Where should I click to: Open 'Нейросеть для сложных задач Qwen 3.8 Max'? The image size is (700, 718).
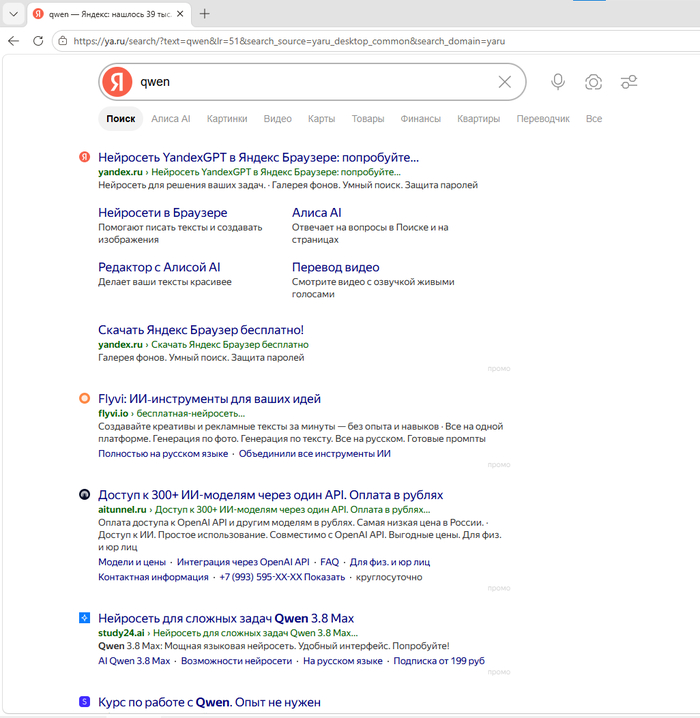click(226, 618)
